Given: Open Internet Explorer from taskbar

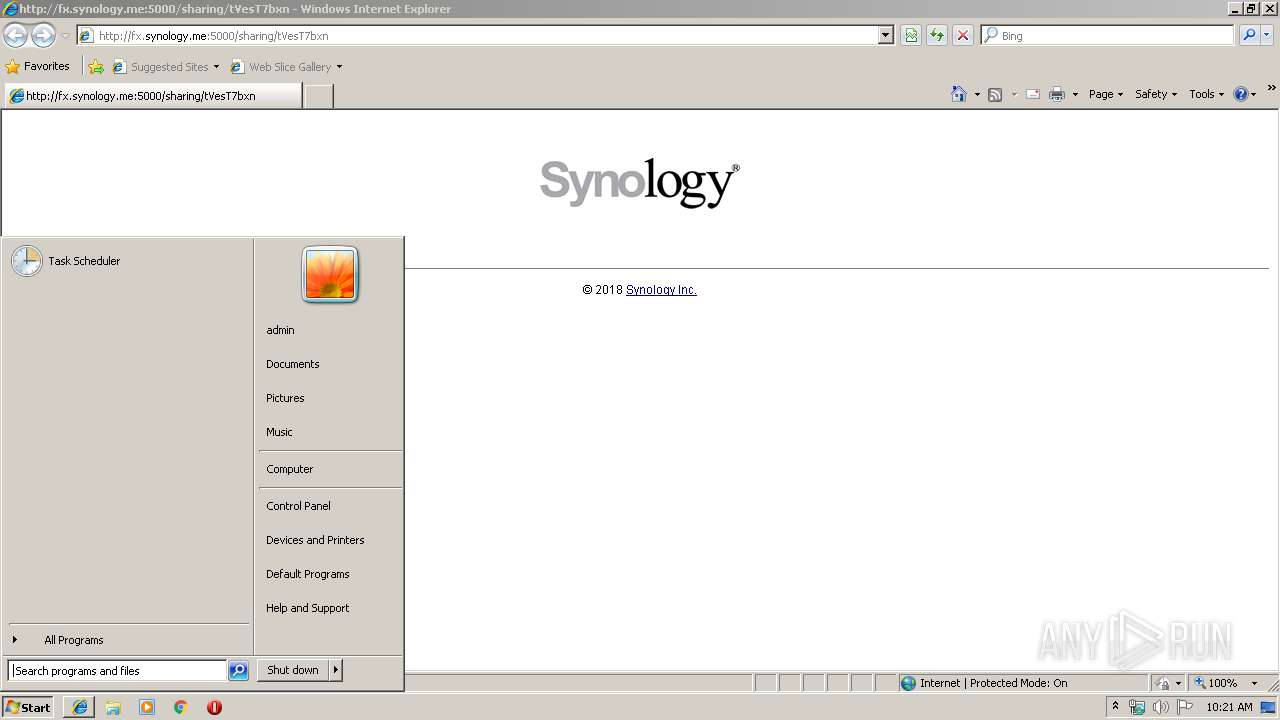Looking at the screenshot, I should tap(79, 707).
